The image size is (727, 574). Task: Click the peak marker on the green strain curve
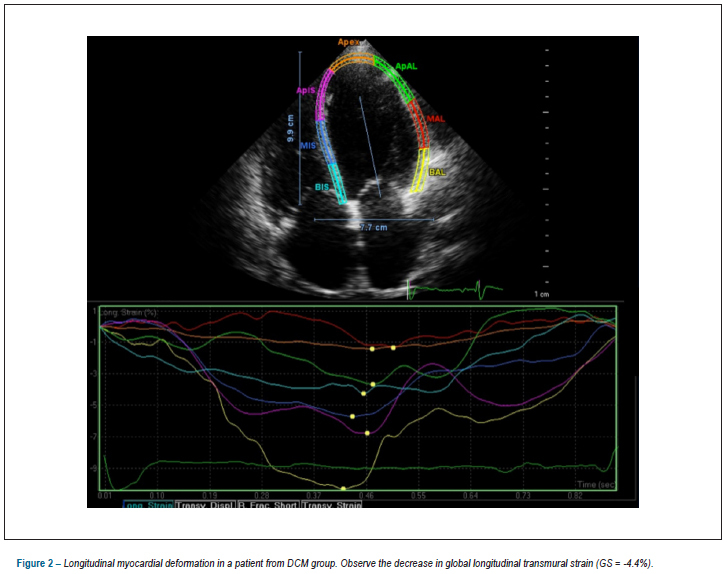[x=373, y=384]
